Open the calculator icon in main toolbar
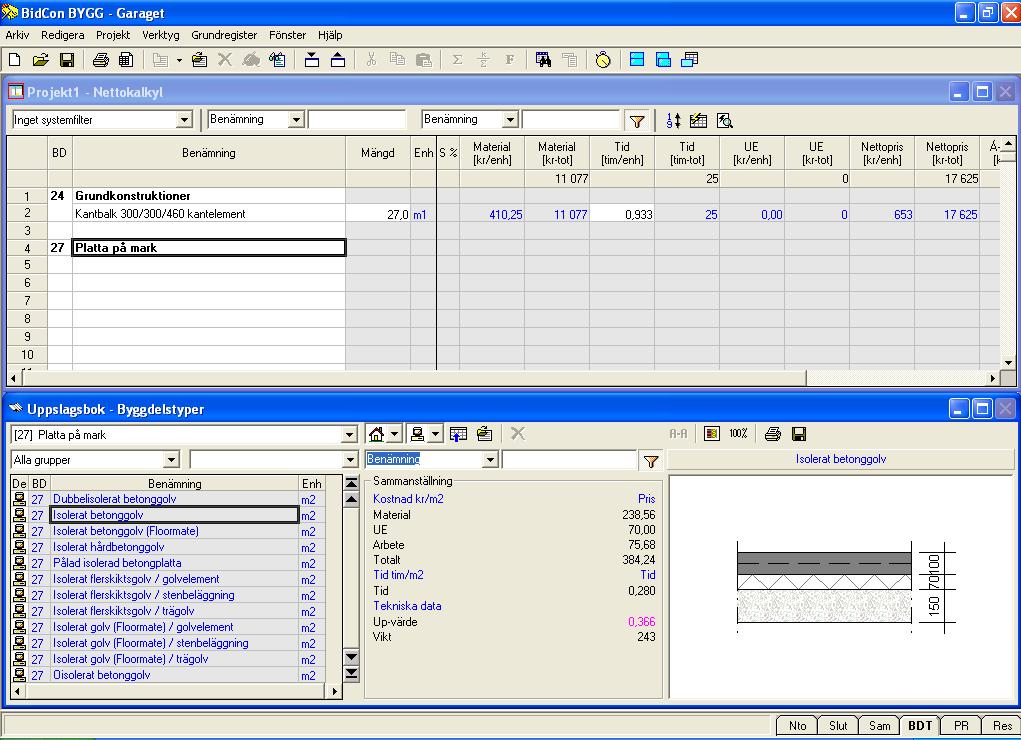This screenshot has width=1021, height=740. [x=126, y=60]
